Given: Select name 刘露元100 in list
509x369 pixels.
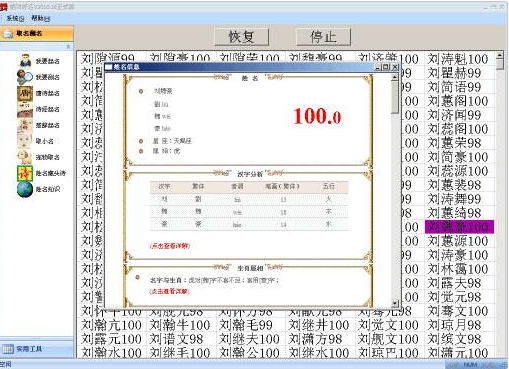Looking at the screenshot, I should coord(111,339).
